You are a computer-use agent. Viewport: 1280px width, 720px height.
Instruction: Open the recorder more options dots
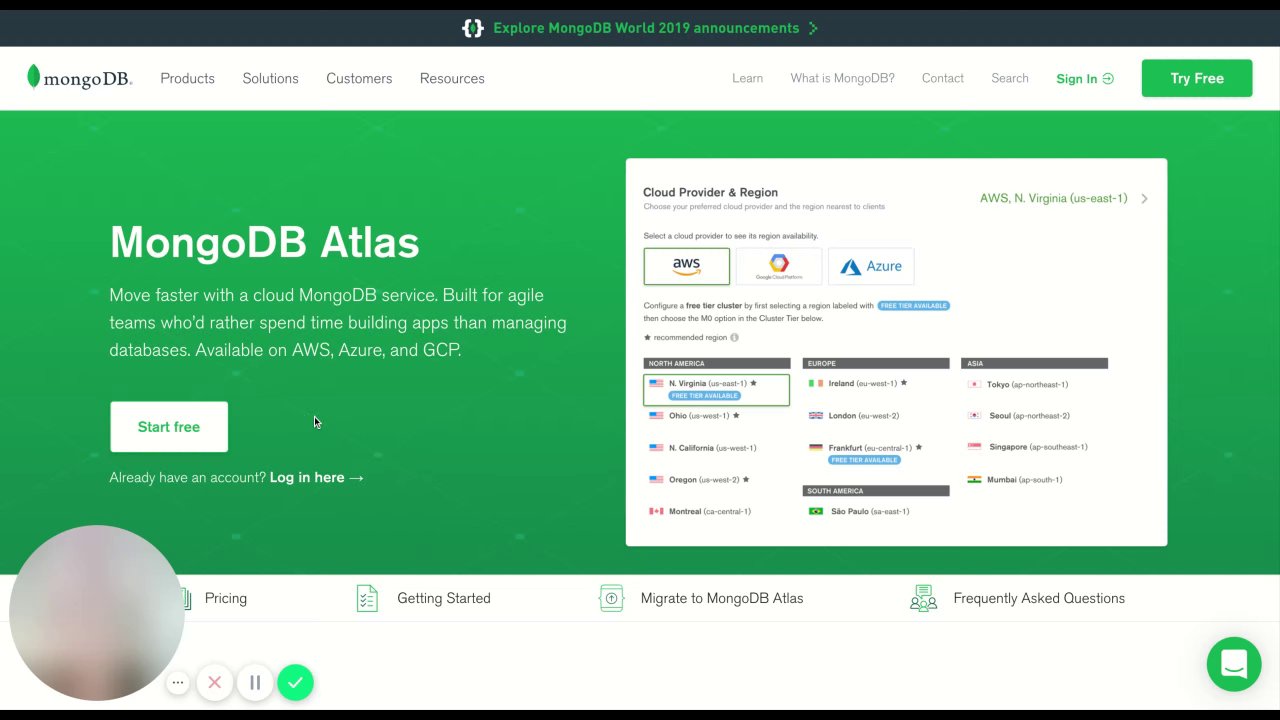point(178,682)
